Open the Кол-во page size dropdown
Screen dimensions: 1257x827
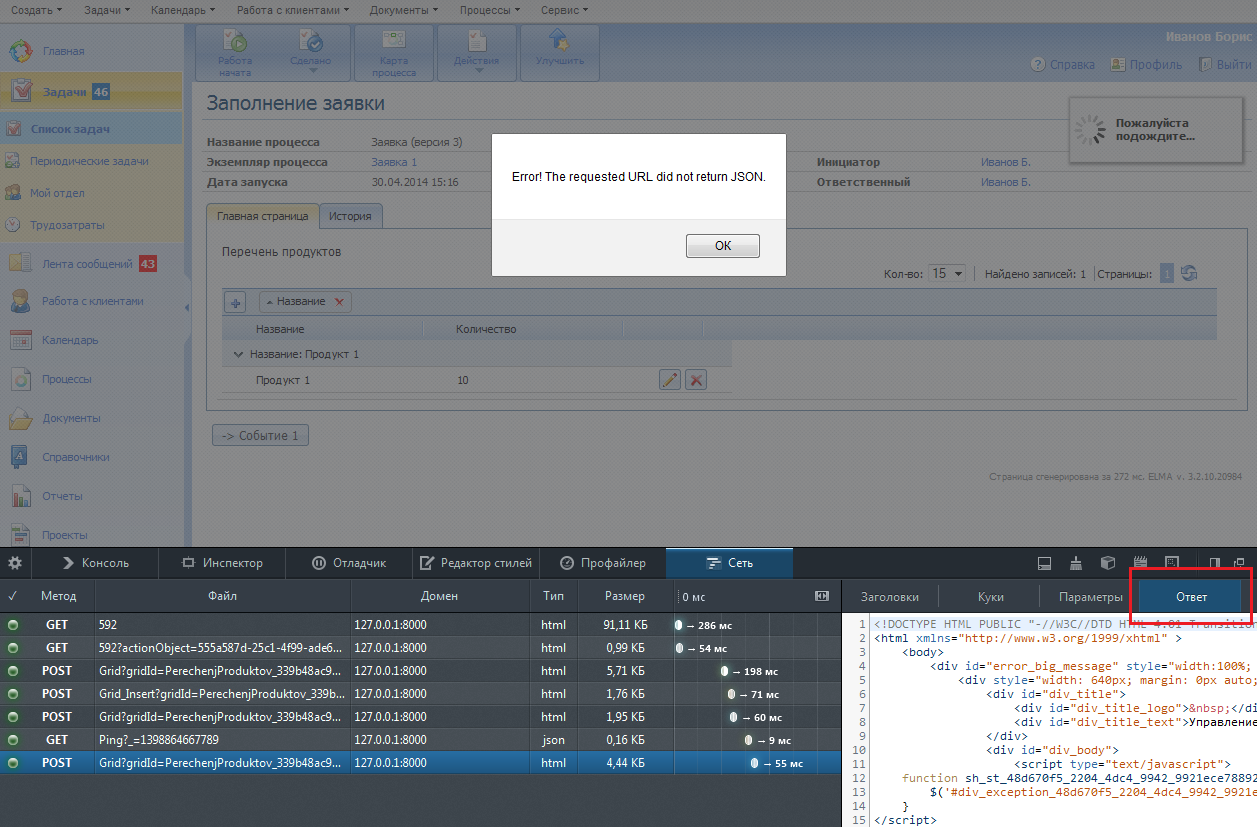(x=946, y=273)
